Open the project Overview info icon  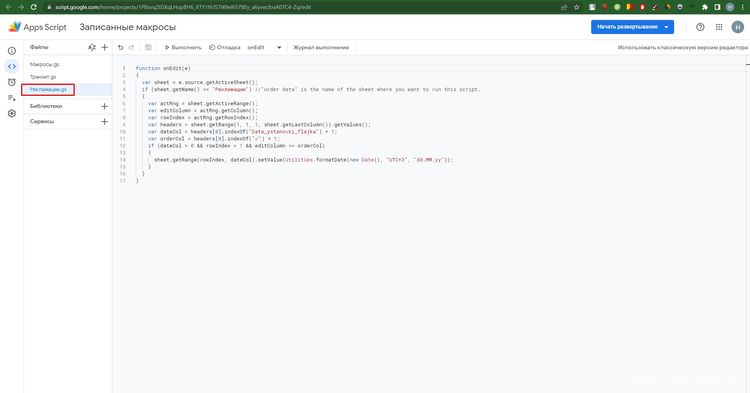tap(11, 51)
